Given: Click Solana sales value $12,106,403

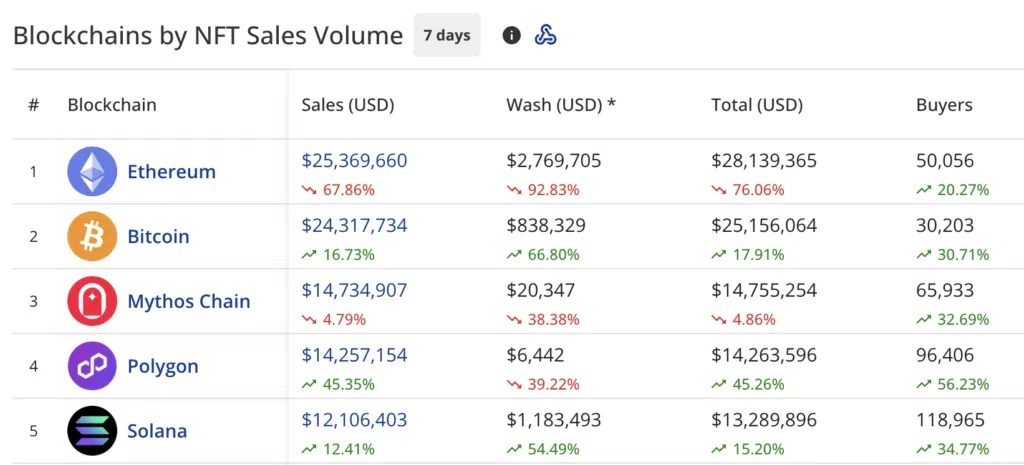Looking at the screenshot, I should click(354, 420).
